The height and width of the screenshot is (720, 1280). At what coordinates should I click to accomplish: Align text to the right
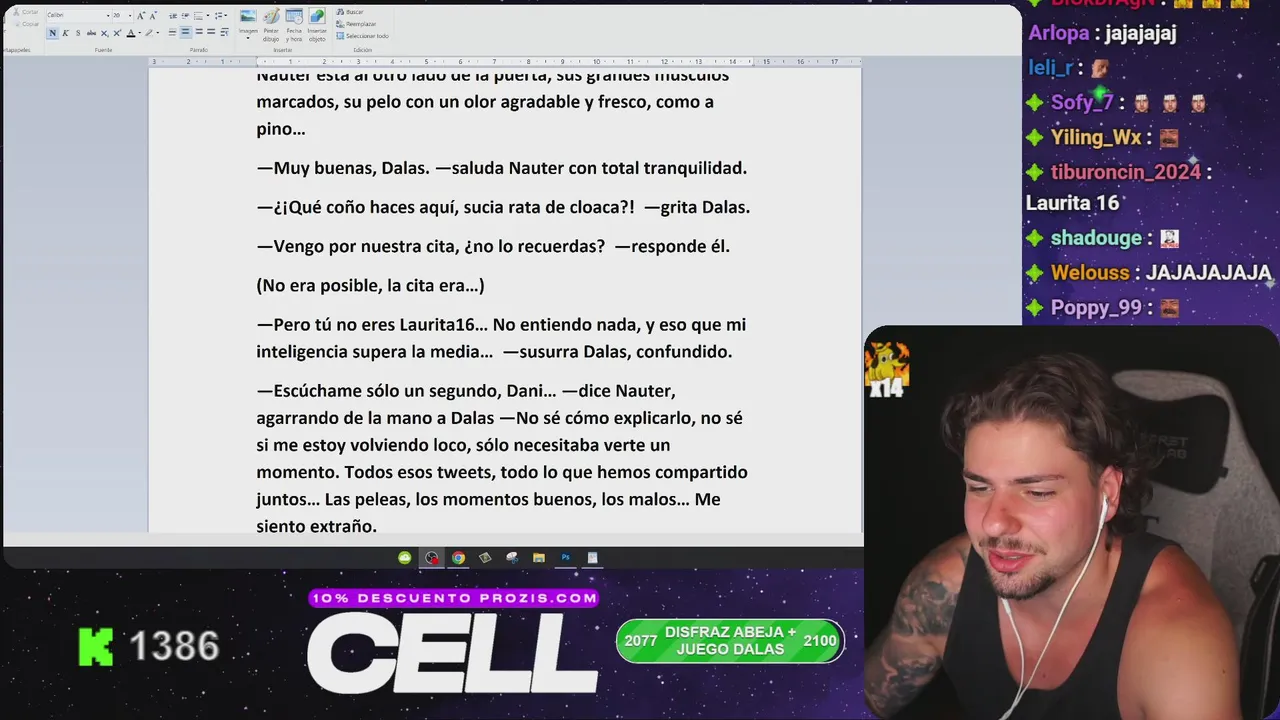click(198, 32)
